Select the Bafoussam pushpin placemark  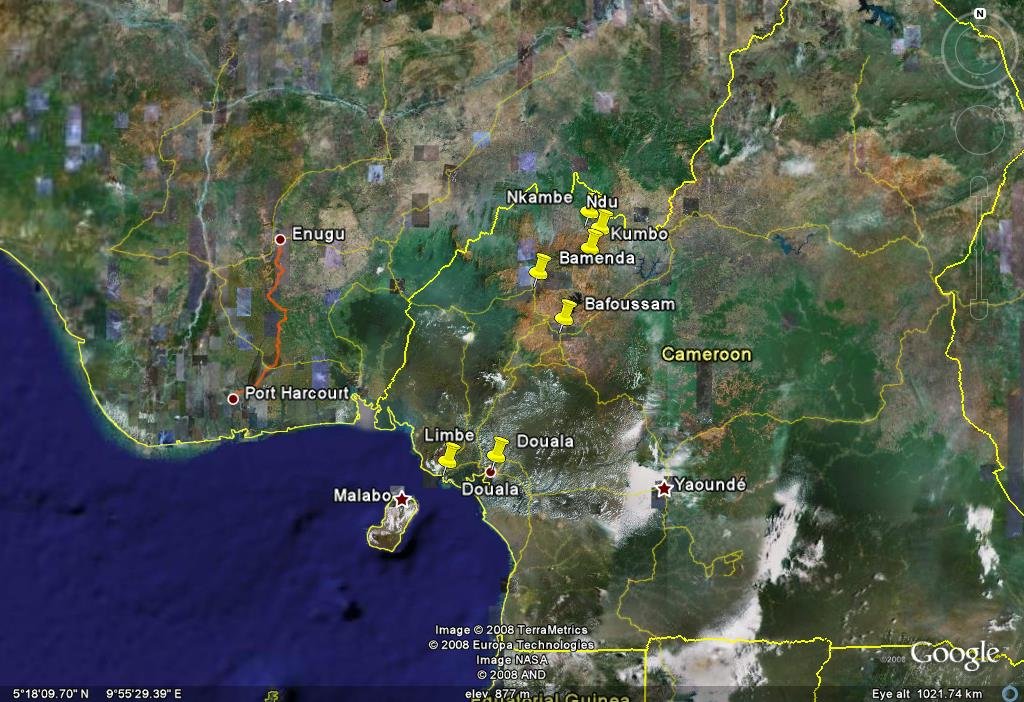(x=567, y=312)
